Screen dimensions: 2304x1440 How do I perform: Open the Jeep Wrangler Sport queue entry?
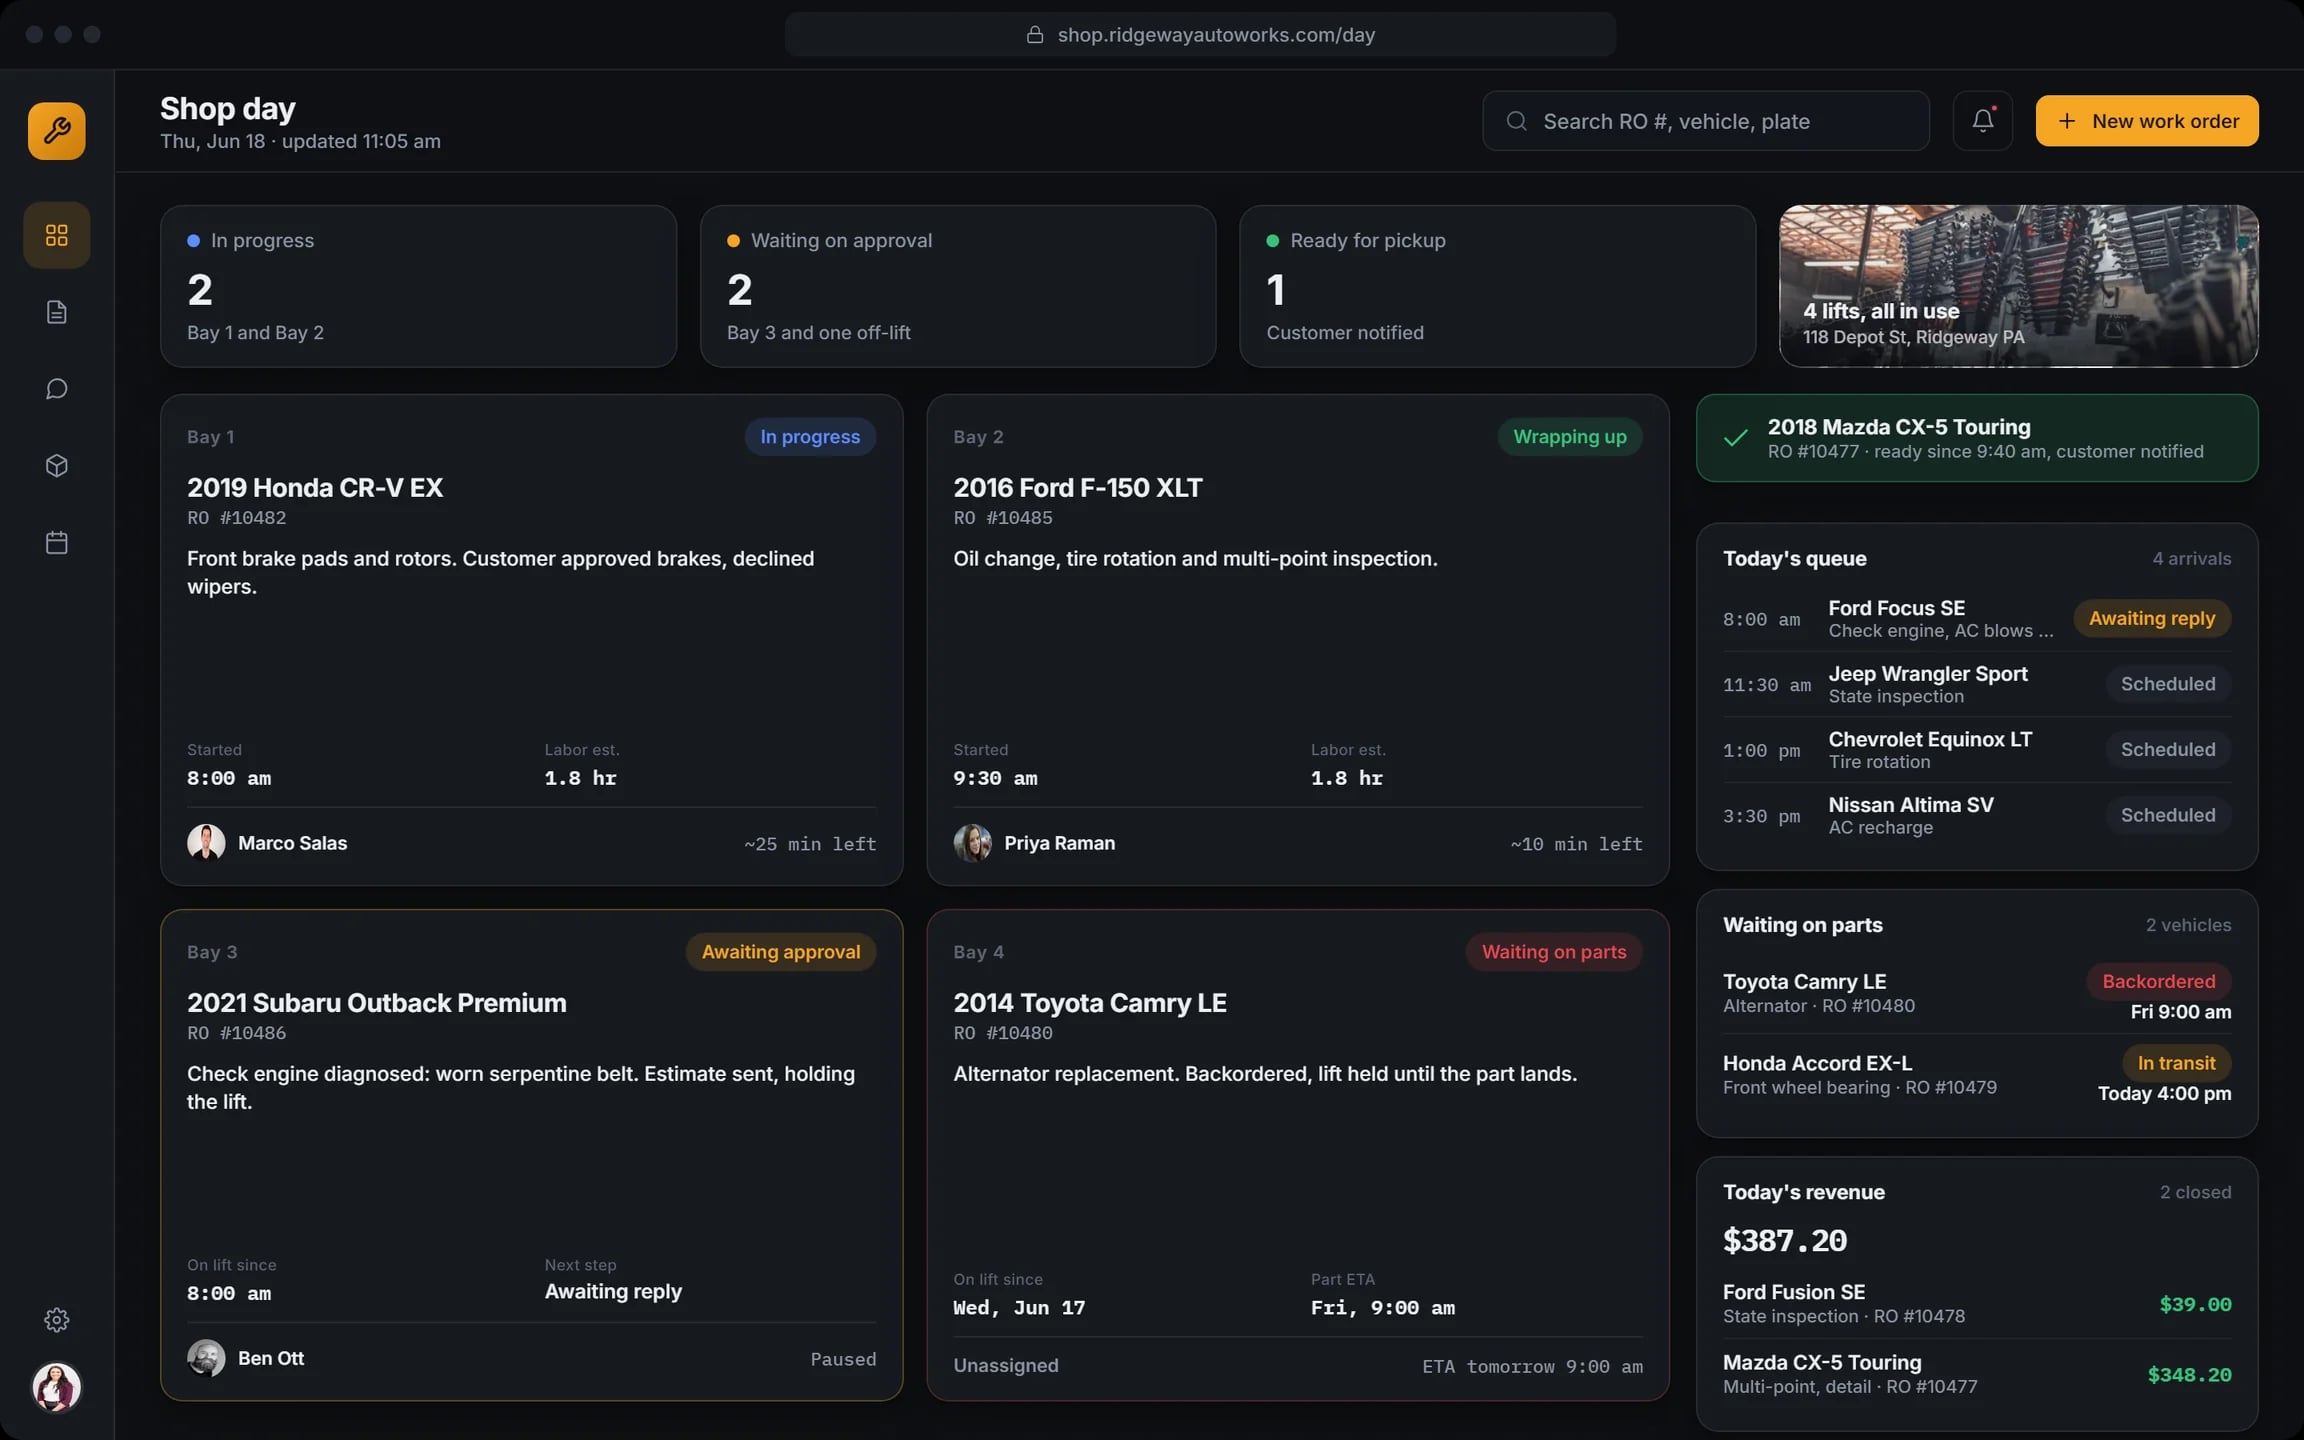point(1977,684)
